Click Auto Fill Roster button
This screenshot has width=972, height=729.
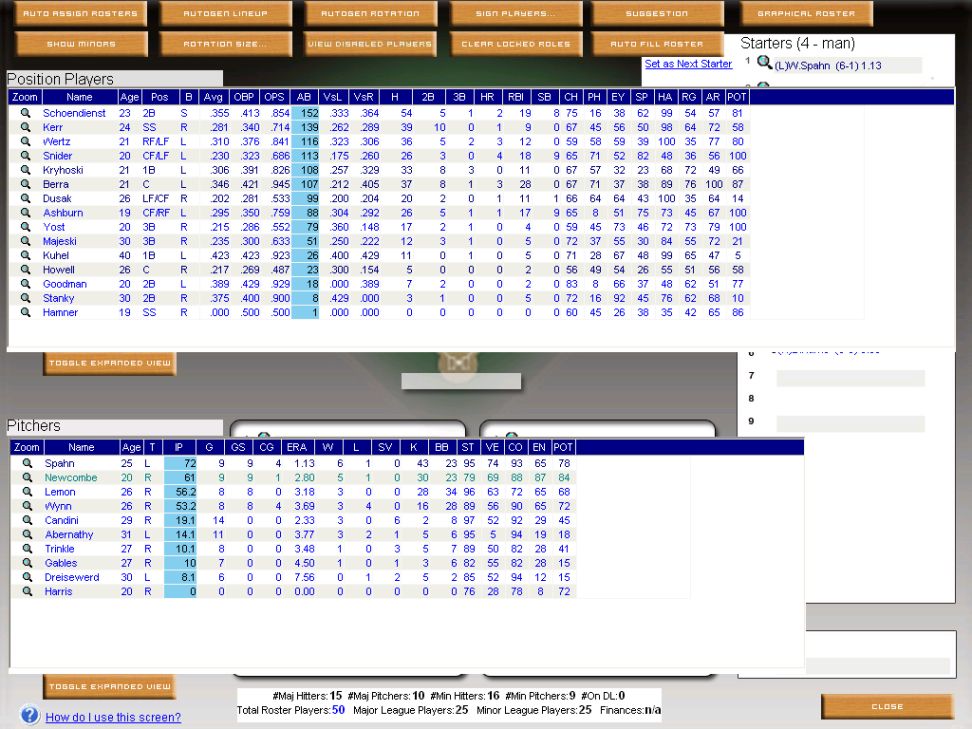point(657,44)
